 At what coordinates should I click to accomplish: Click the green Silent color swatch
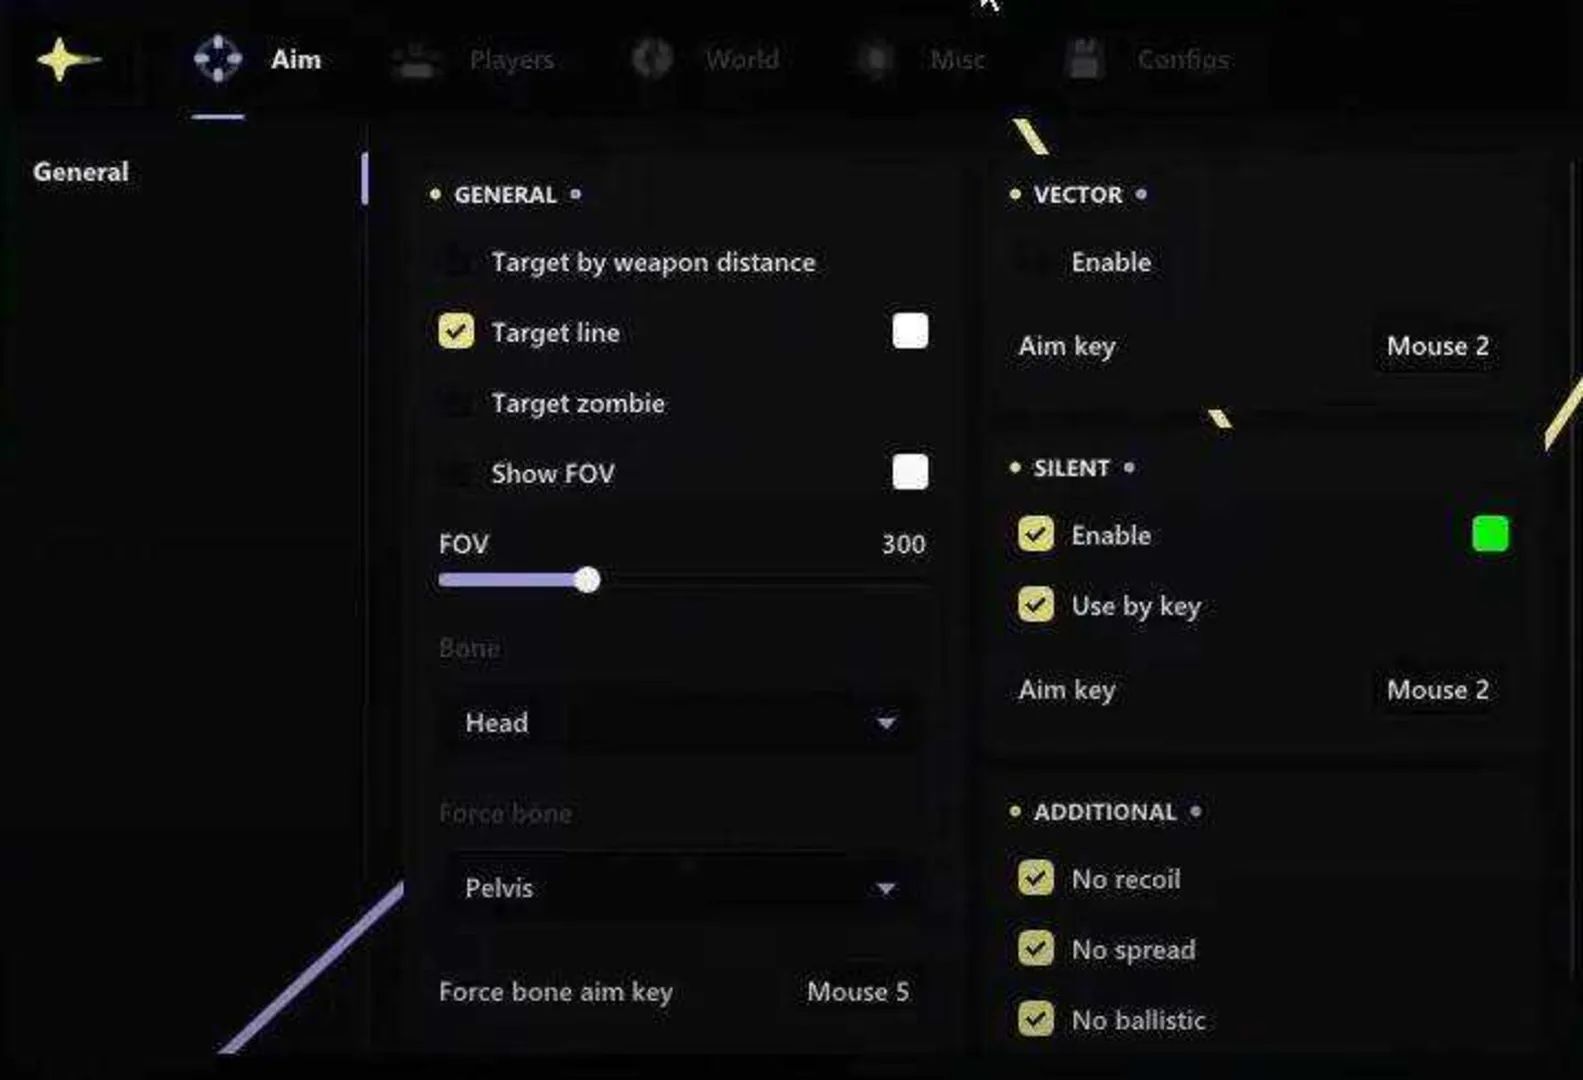click(1490, 534)
